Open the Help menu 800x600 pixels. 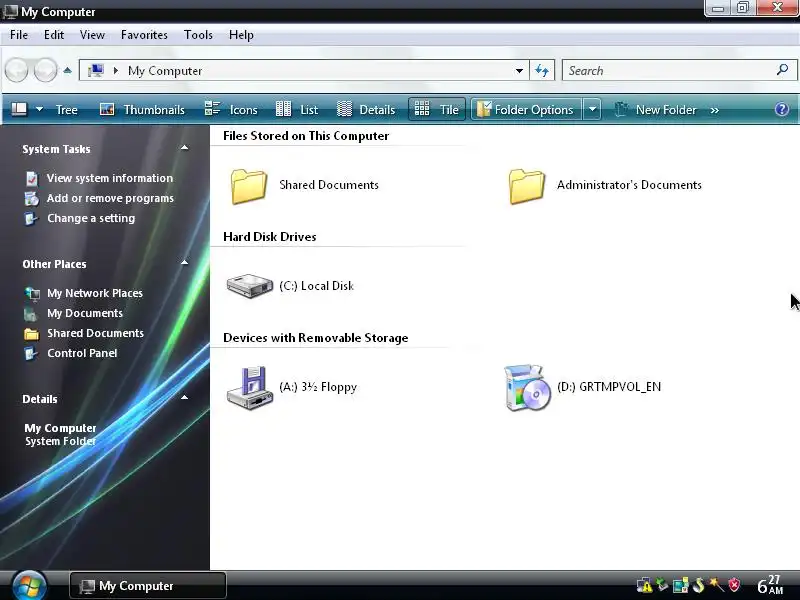pyautogui.click(x=241, y=35)
